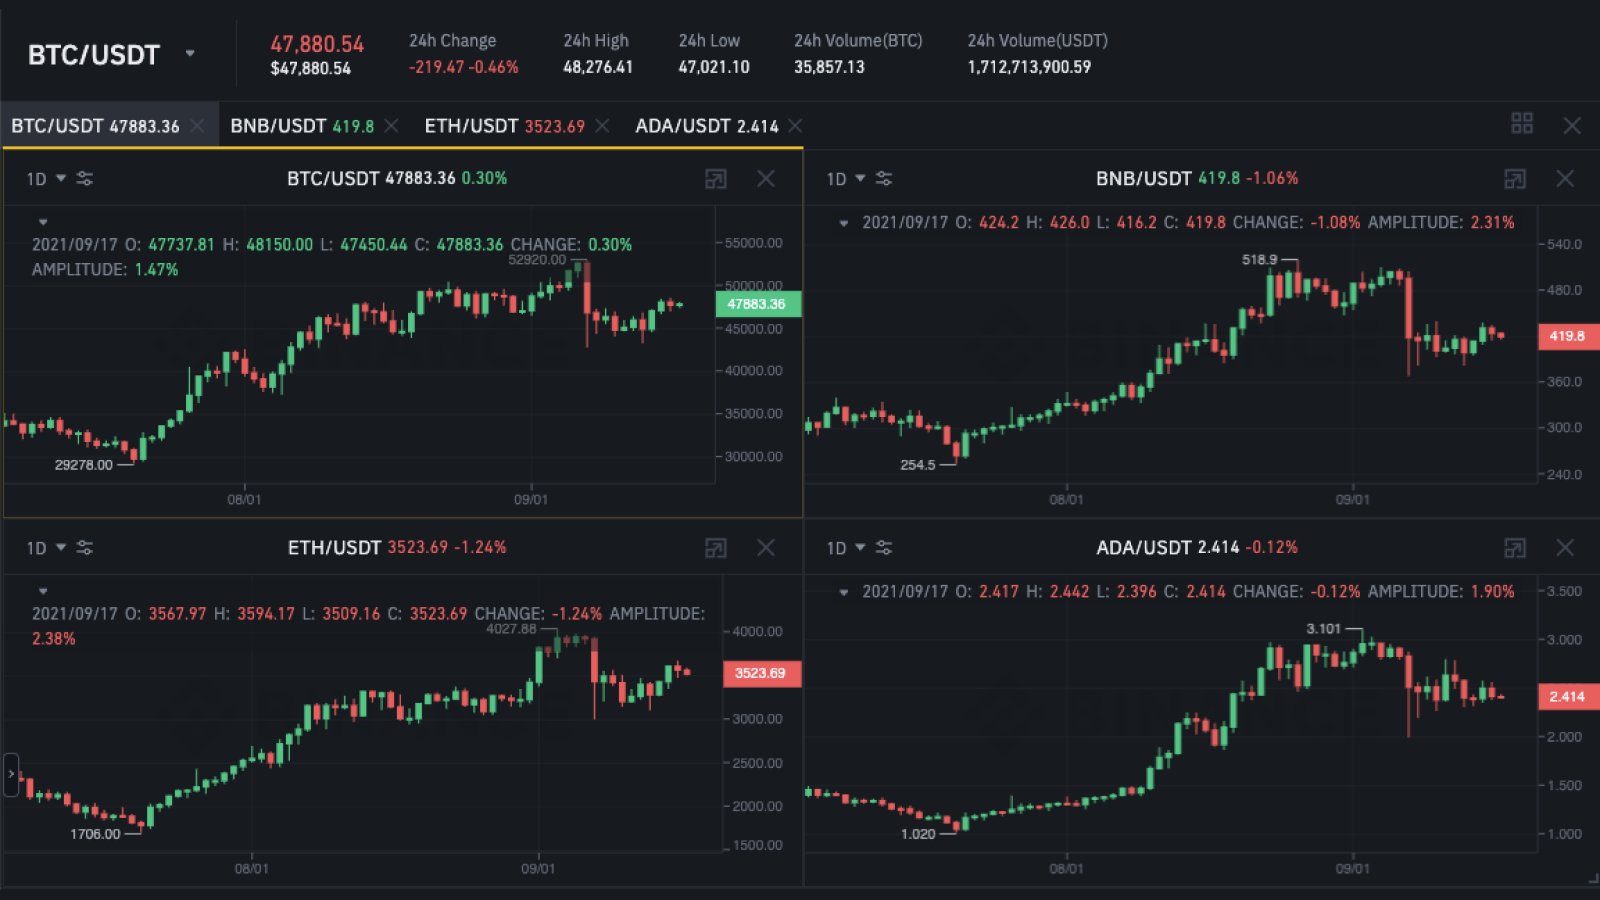Image resolution: width=1600 pixels, height=900 pixels.
Task: Pop out the ETH/USDT chart to fullscreen
Action: [716, 548]
